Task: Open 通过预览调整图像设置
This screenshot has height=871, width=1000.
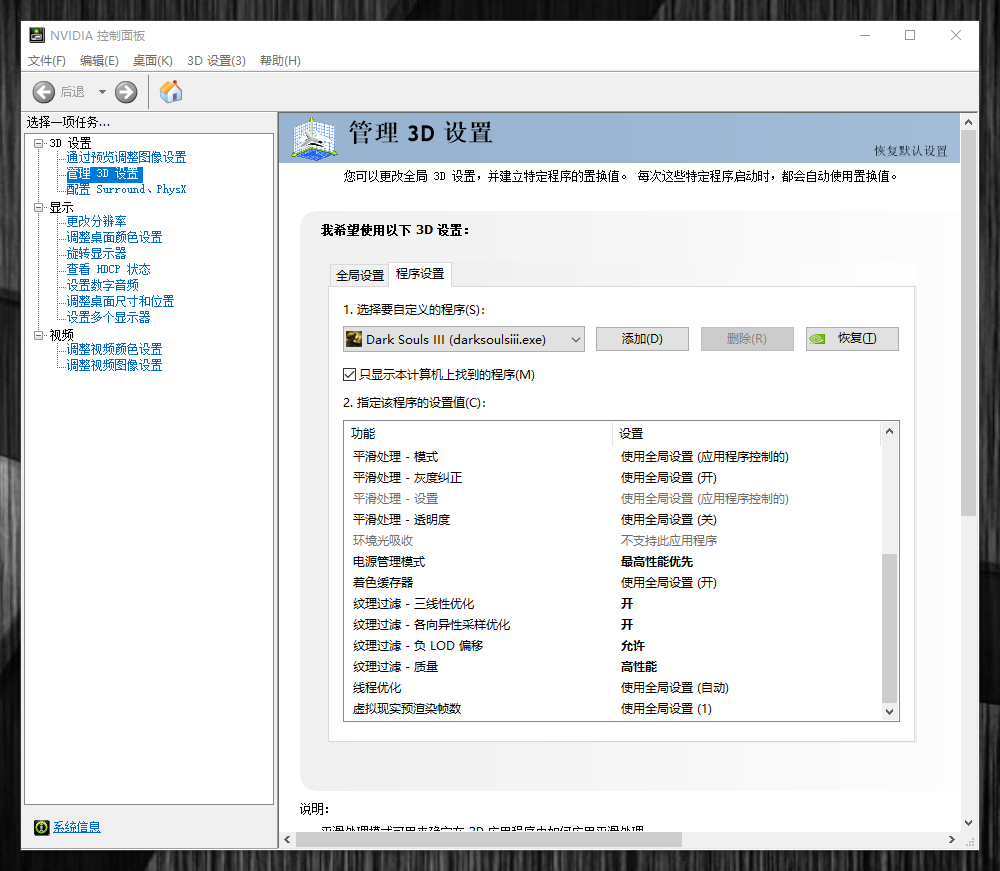Action: [x=126, y=157]
